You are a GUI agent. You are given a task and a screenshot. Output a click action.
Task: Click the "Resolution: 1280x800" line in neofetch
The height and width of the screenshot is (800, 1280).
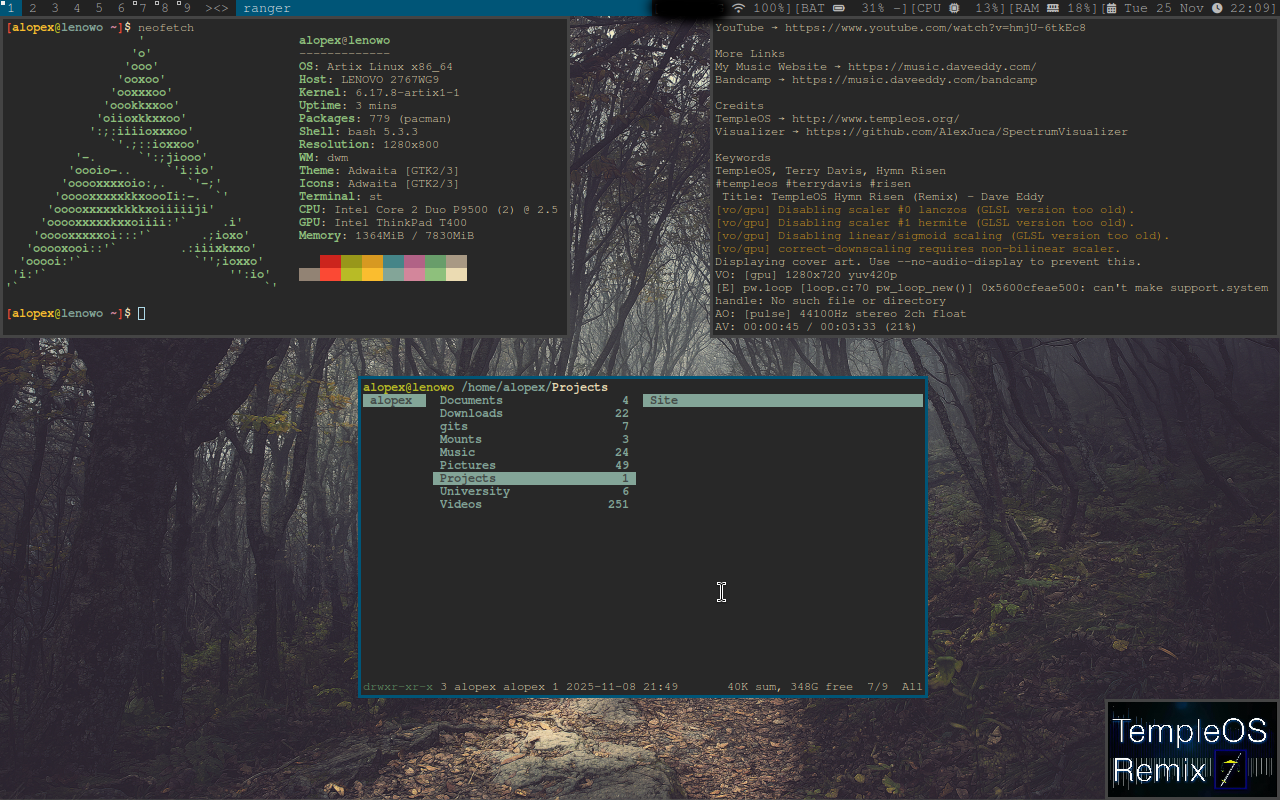tap(369, 145)
